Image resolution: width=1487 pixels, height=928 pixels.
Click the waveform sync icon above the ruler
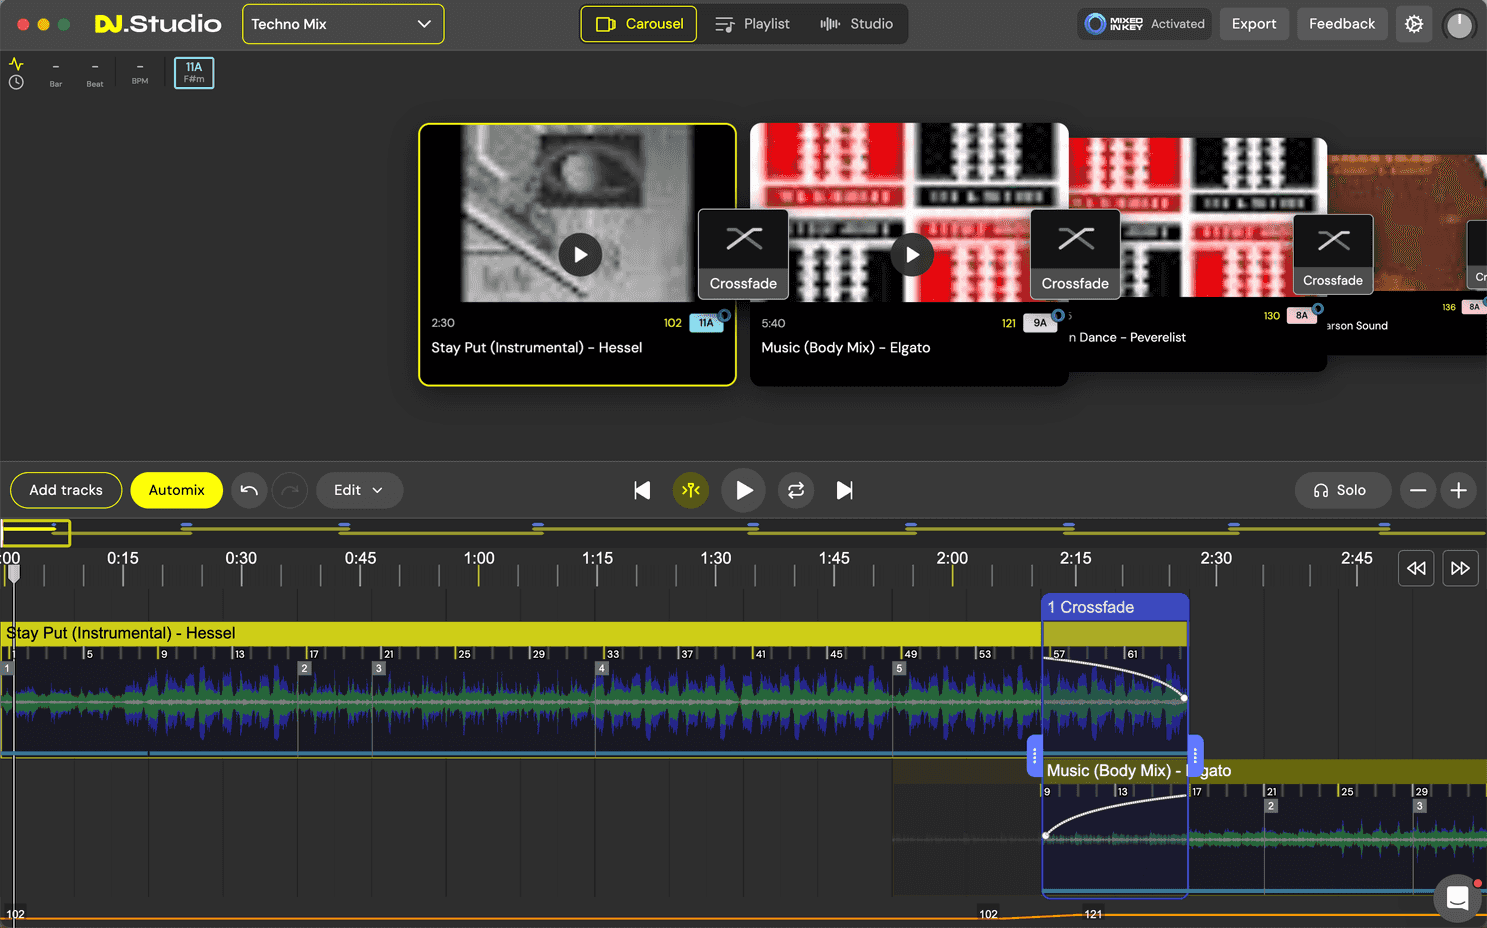point(16,63)
